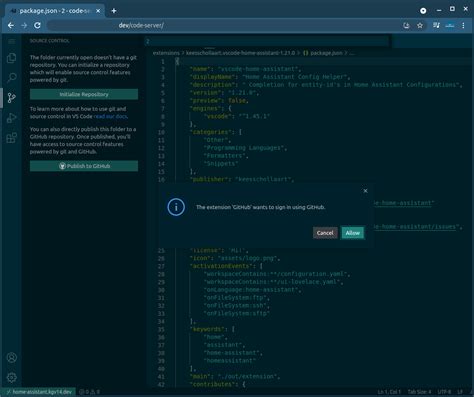This screenshot has width=474, height=397.
Task: Open the Run and Debug view
Action: tap(12, 118)
